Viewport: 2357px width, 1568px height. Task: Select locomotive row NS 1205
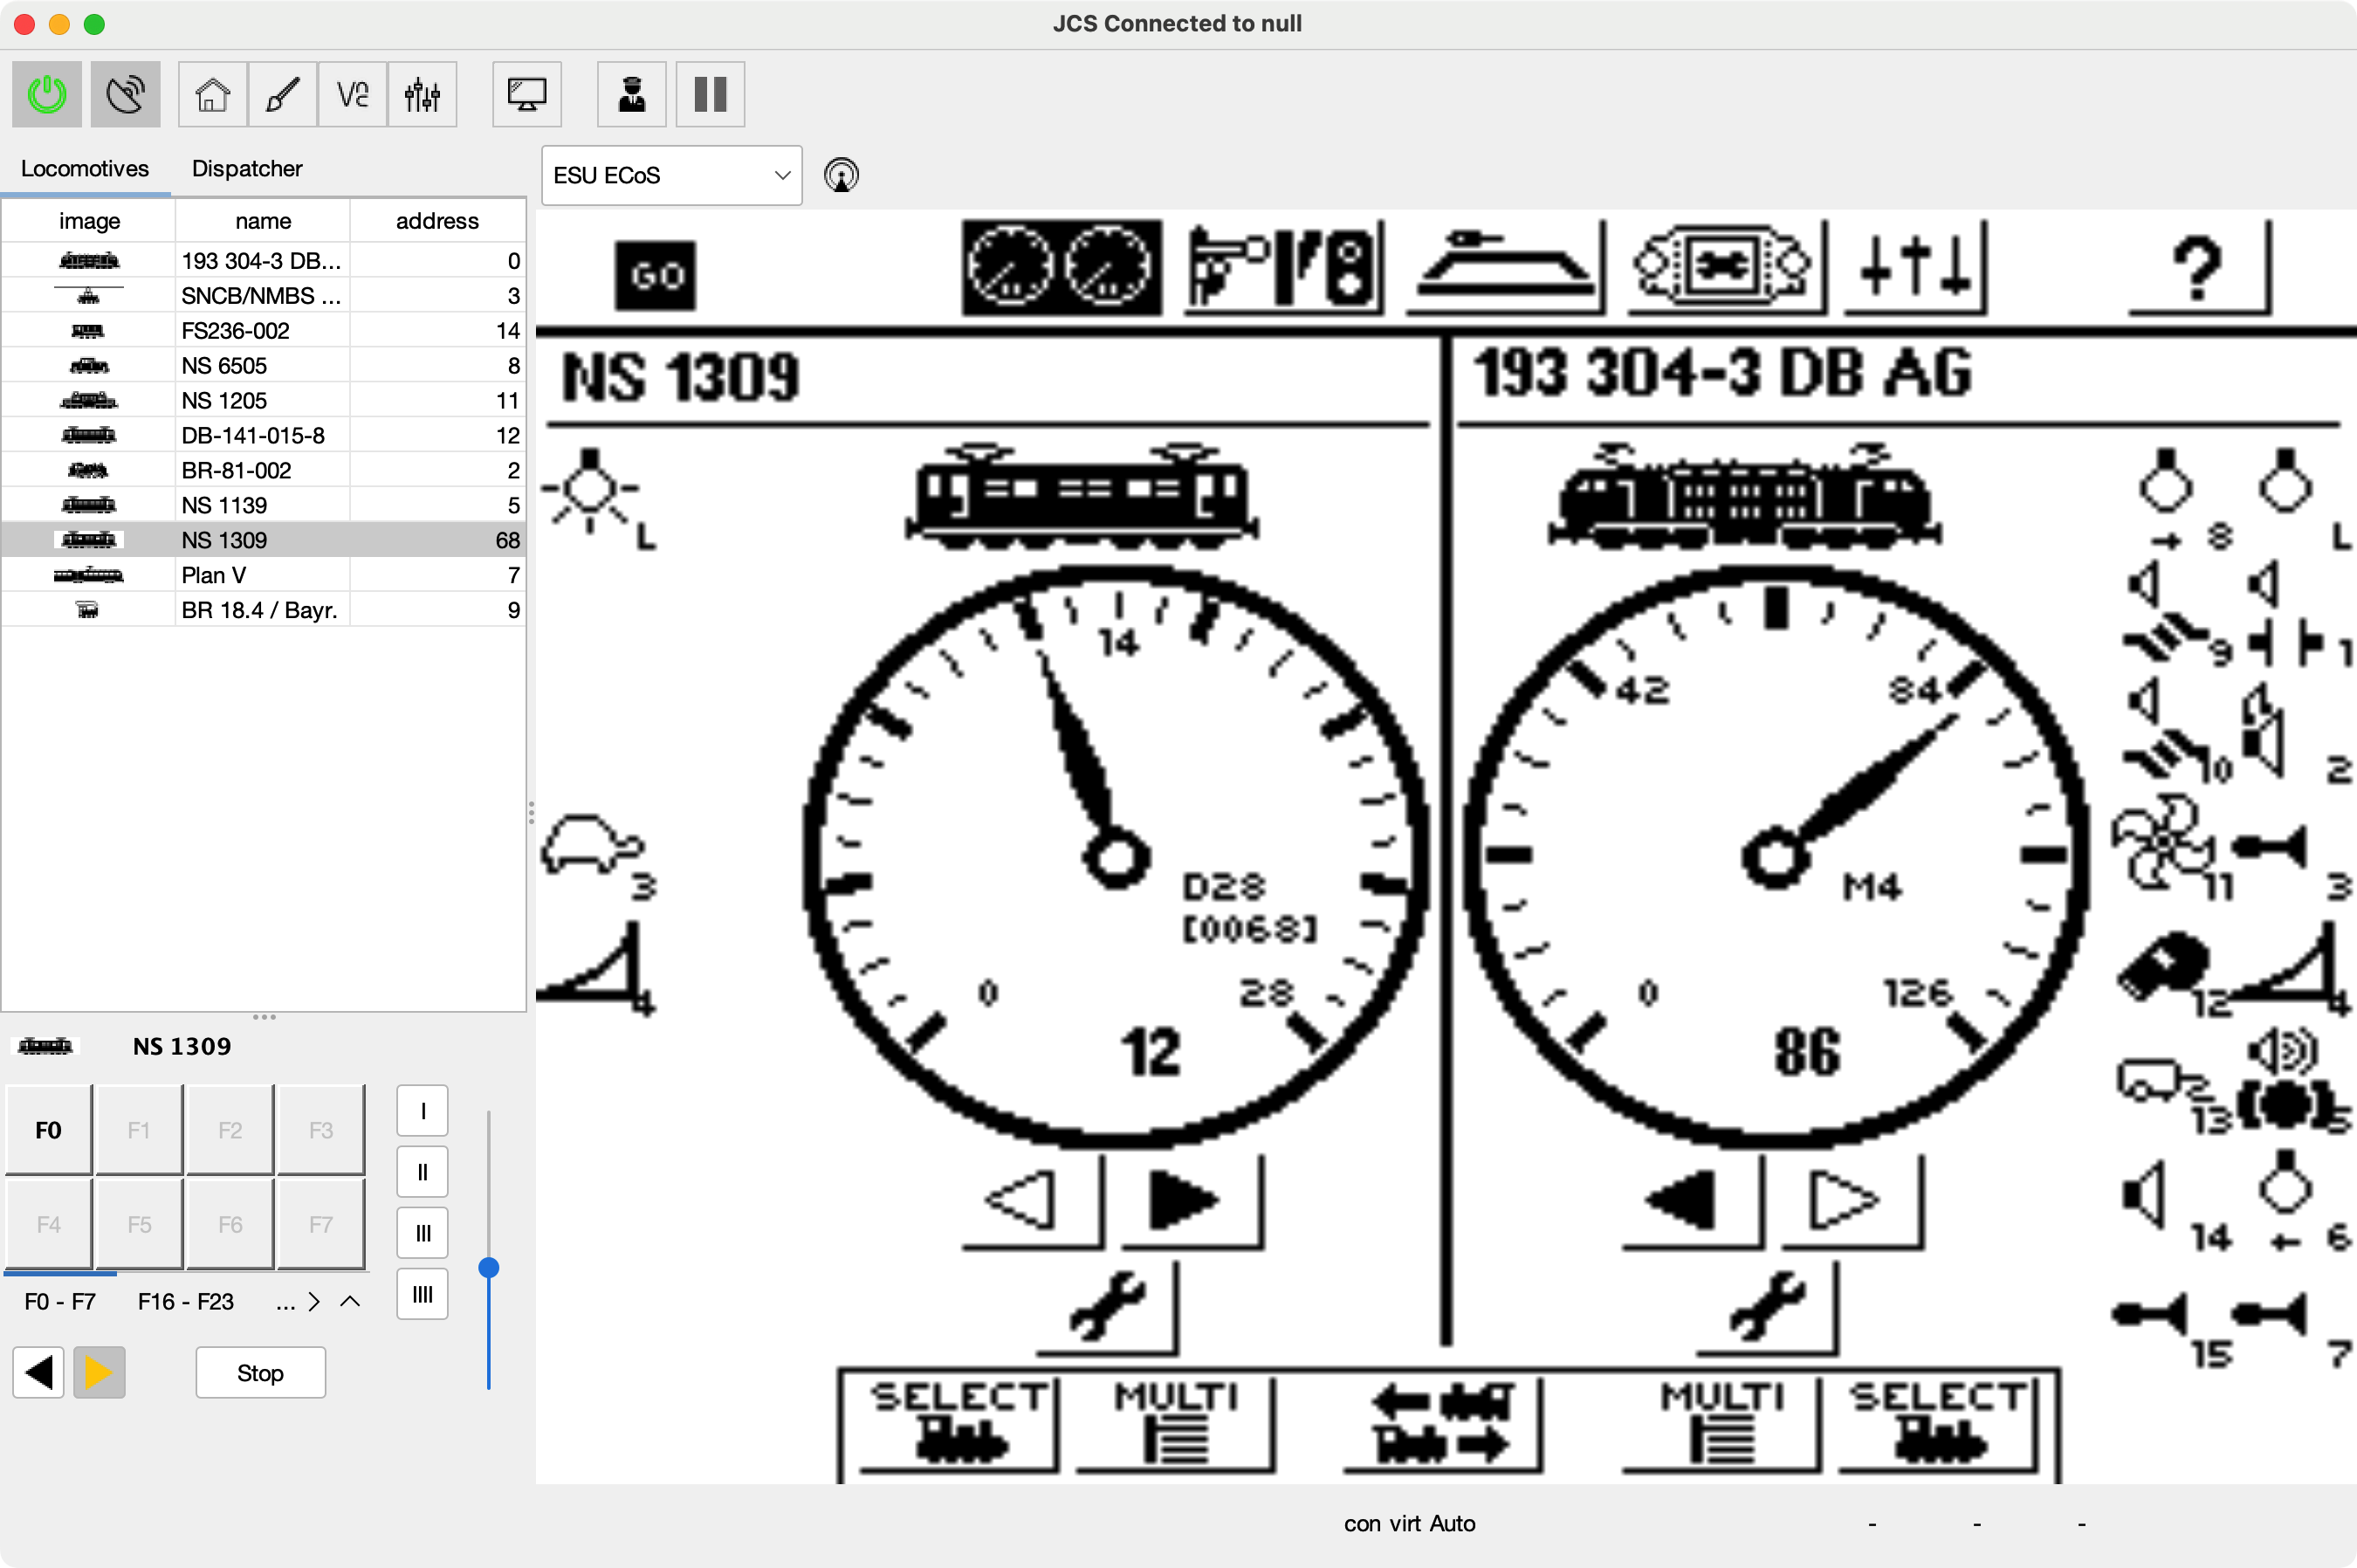click(x=264, y=400)
